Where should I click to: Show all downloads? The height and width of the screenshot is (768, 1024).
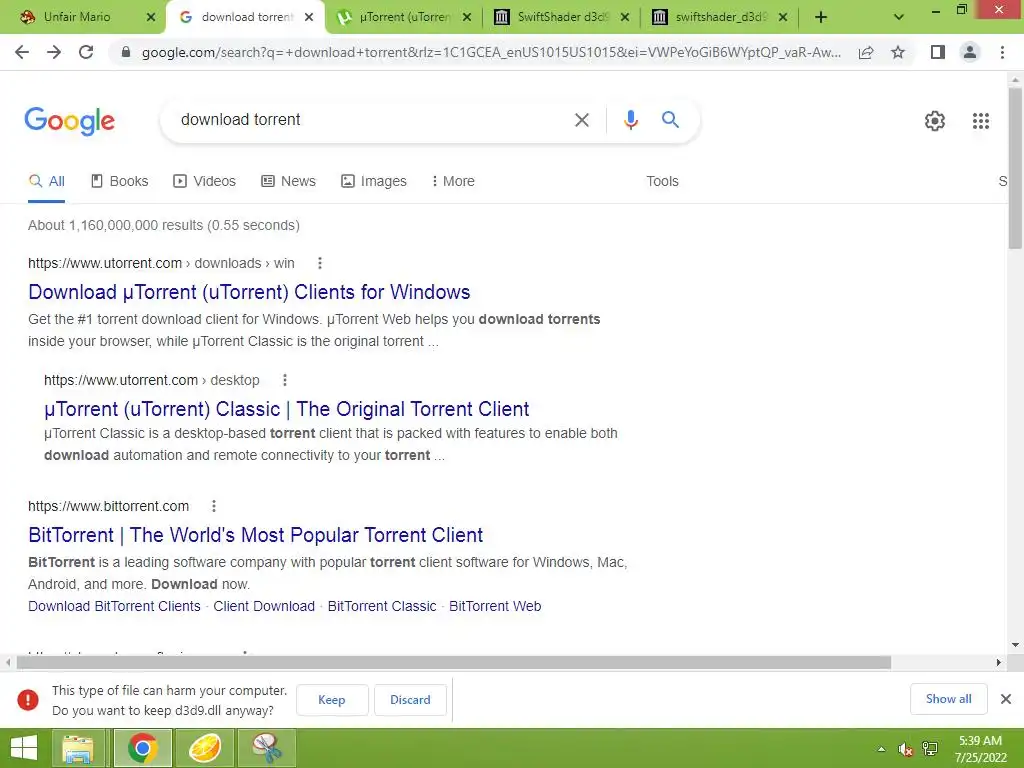948,699
